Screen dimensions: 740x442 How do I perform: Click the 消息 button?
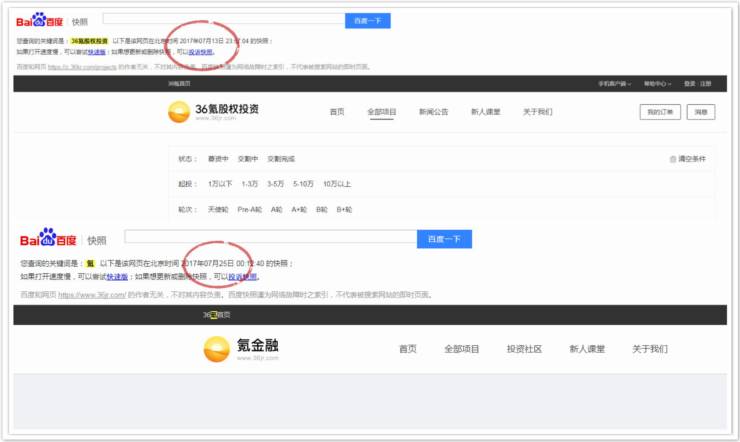pyautogui.click(x=701, y=112)
